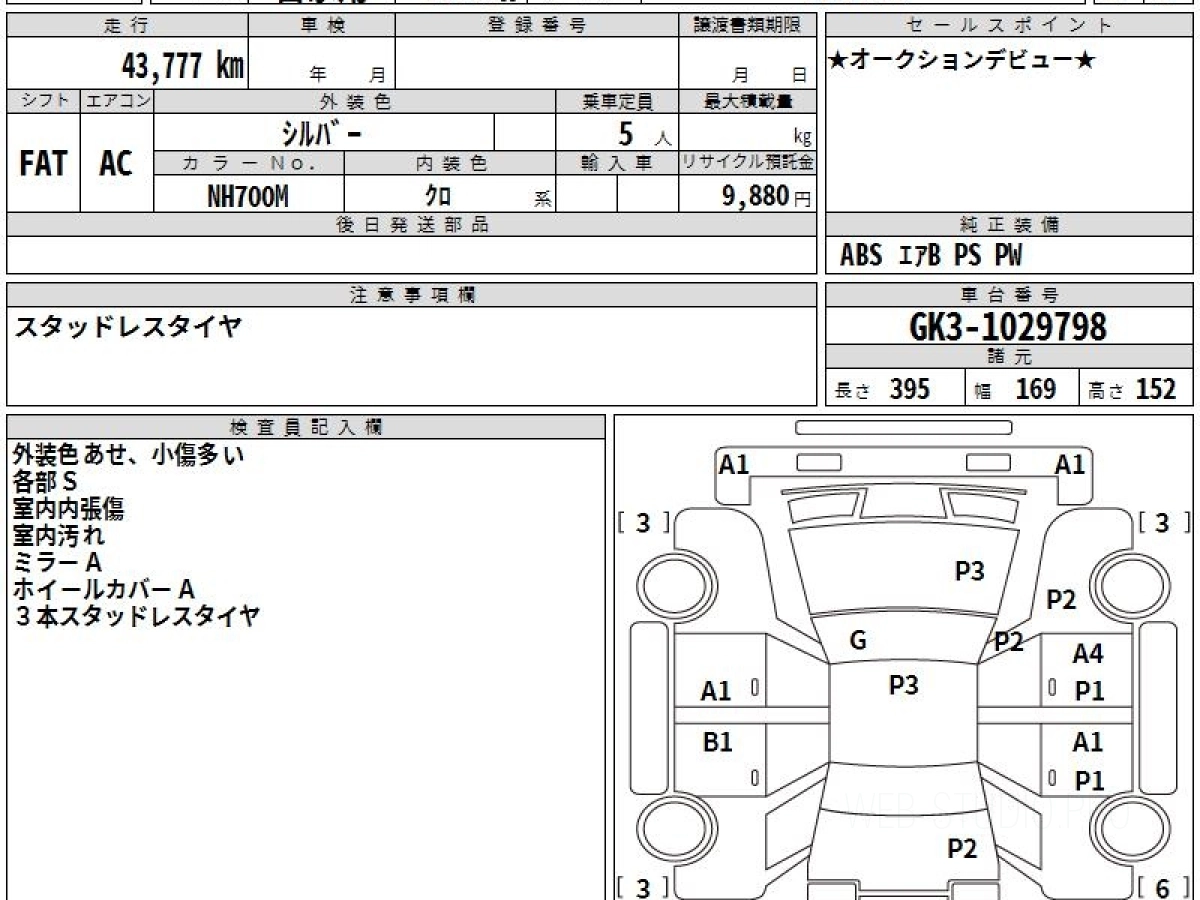Click inspector note 室内内張傷

pyautogui.click(x=69, y=509)
